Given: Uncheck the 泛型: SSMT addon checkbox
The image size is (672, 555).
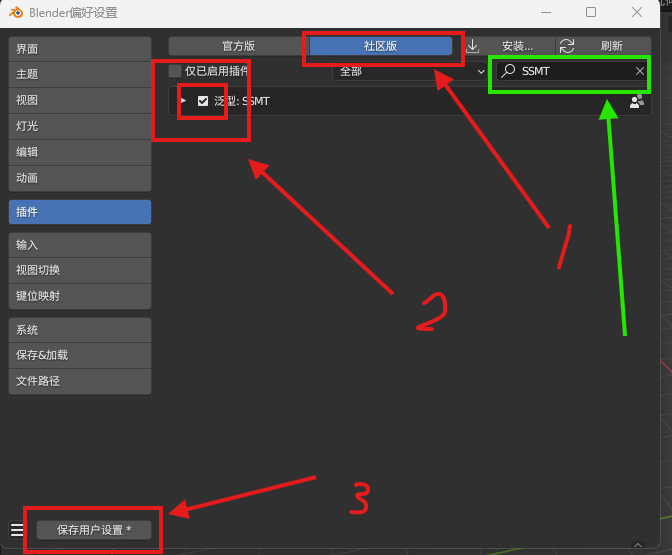Looking at the screenshot, I should tap(203, 101).
